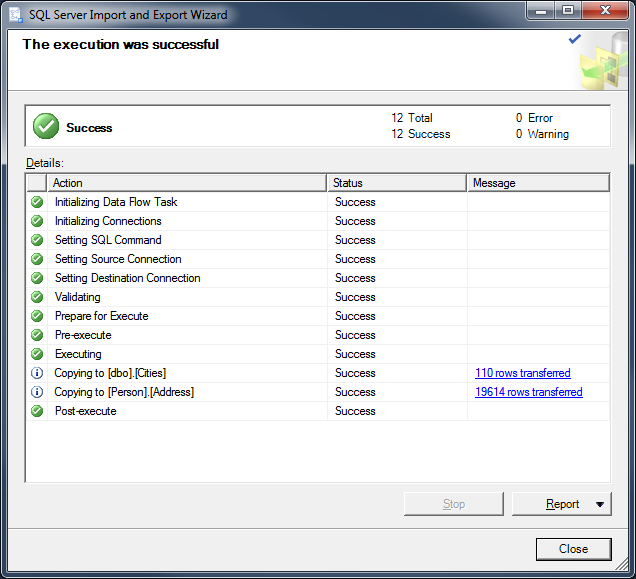Click the 0 Warning summary text
Viewport: 636px width, 579px height.
542,134
